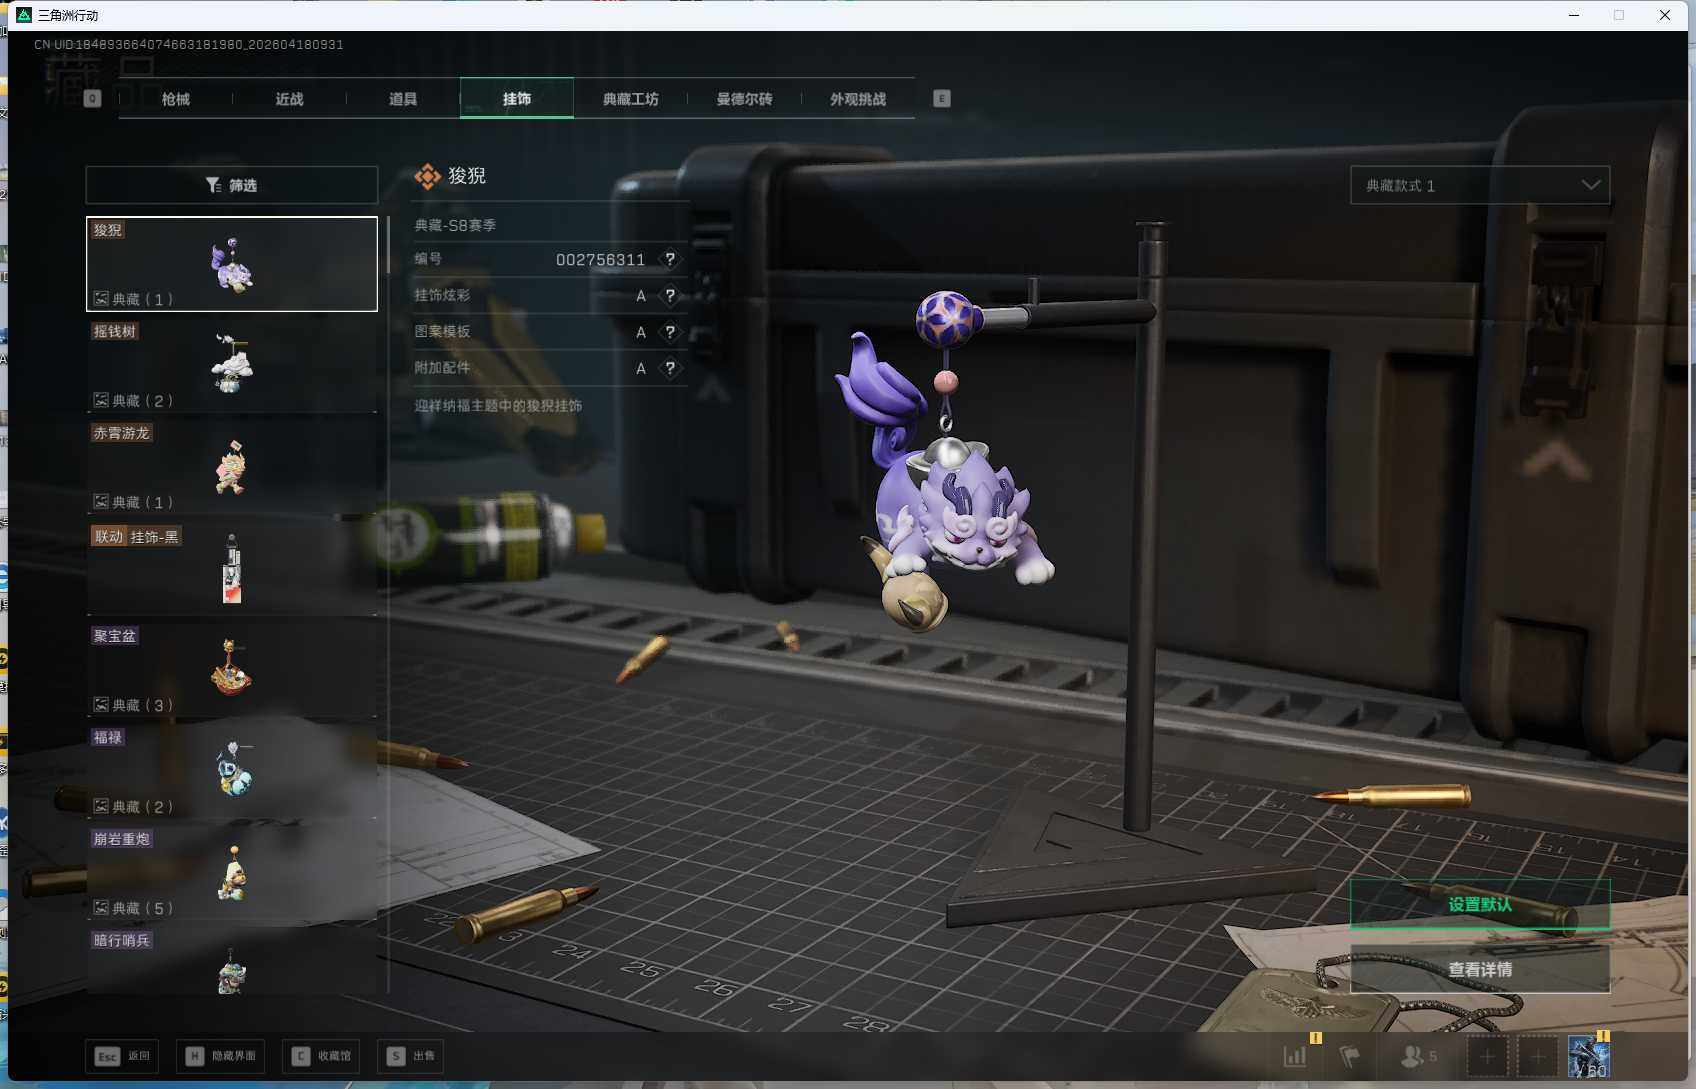Click the player avatar in bottom right
This screenshot has width=1696, height=1089.
click(x=1588, y=1057)
